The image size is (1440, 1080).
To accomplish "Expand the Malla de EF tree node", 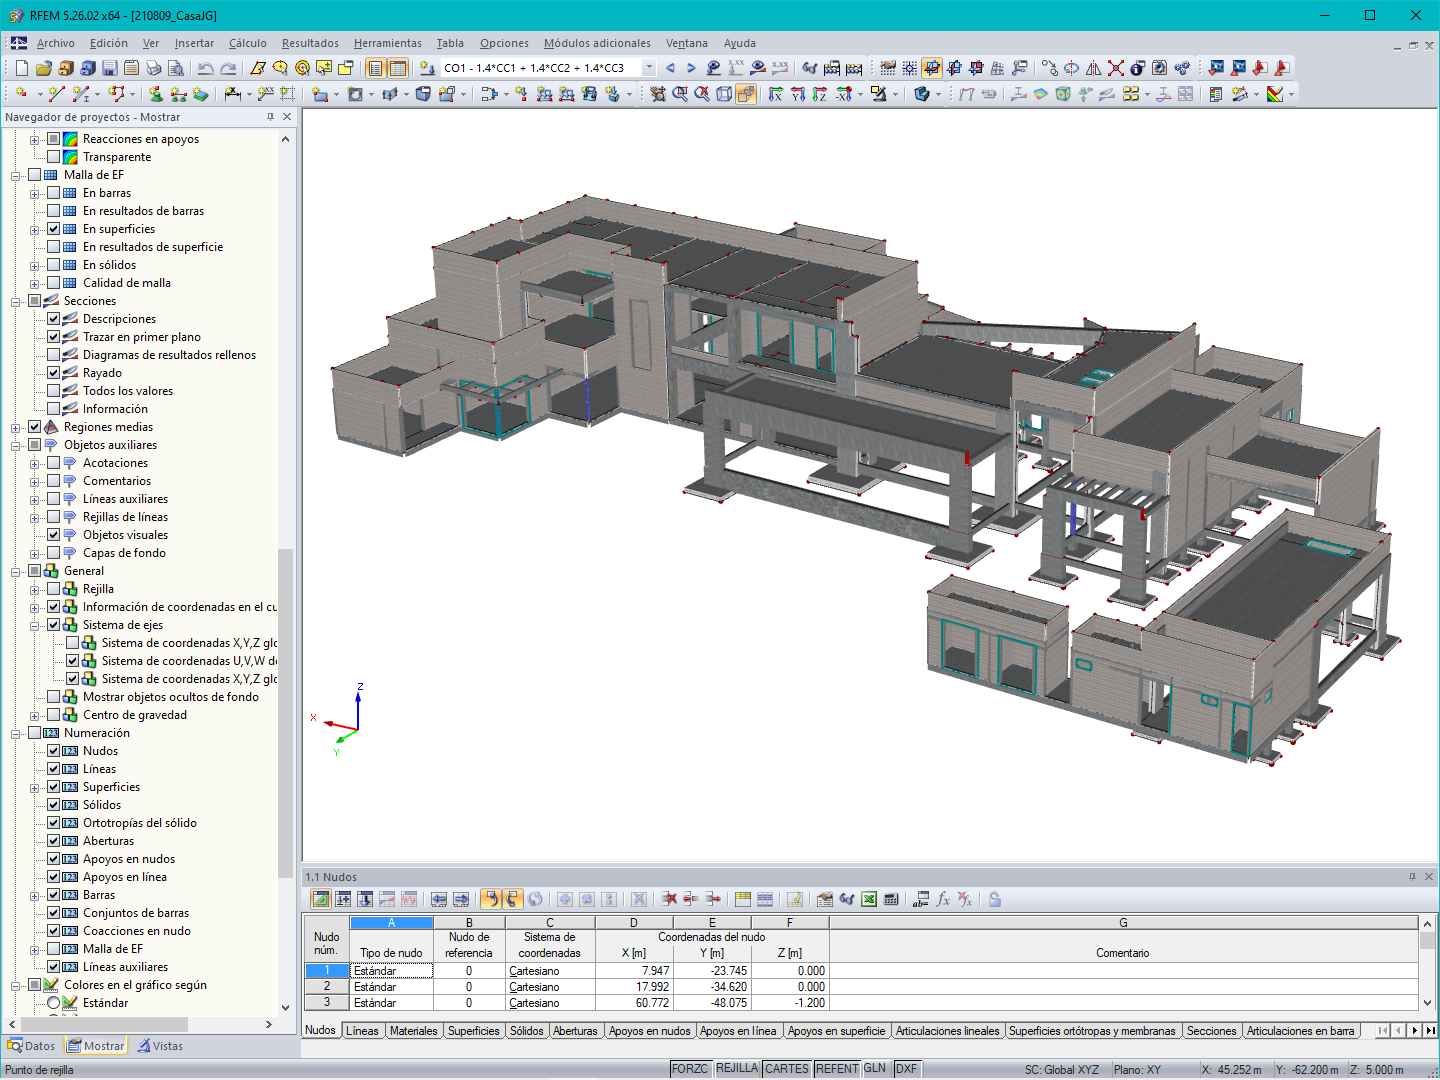I will 14,174.
